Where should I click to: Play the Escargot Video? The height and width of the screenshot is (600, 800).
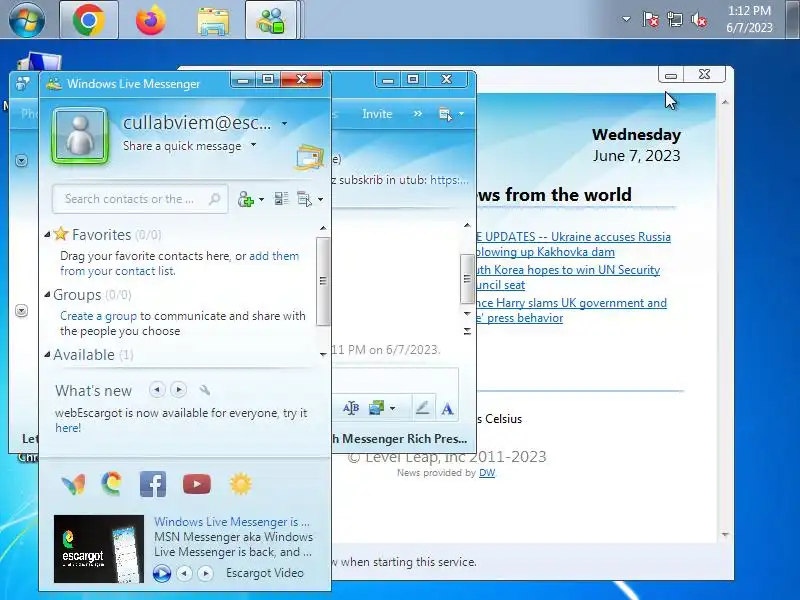coord(162,573)
